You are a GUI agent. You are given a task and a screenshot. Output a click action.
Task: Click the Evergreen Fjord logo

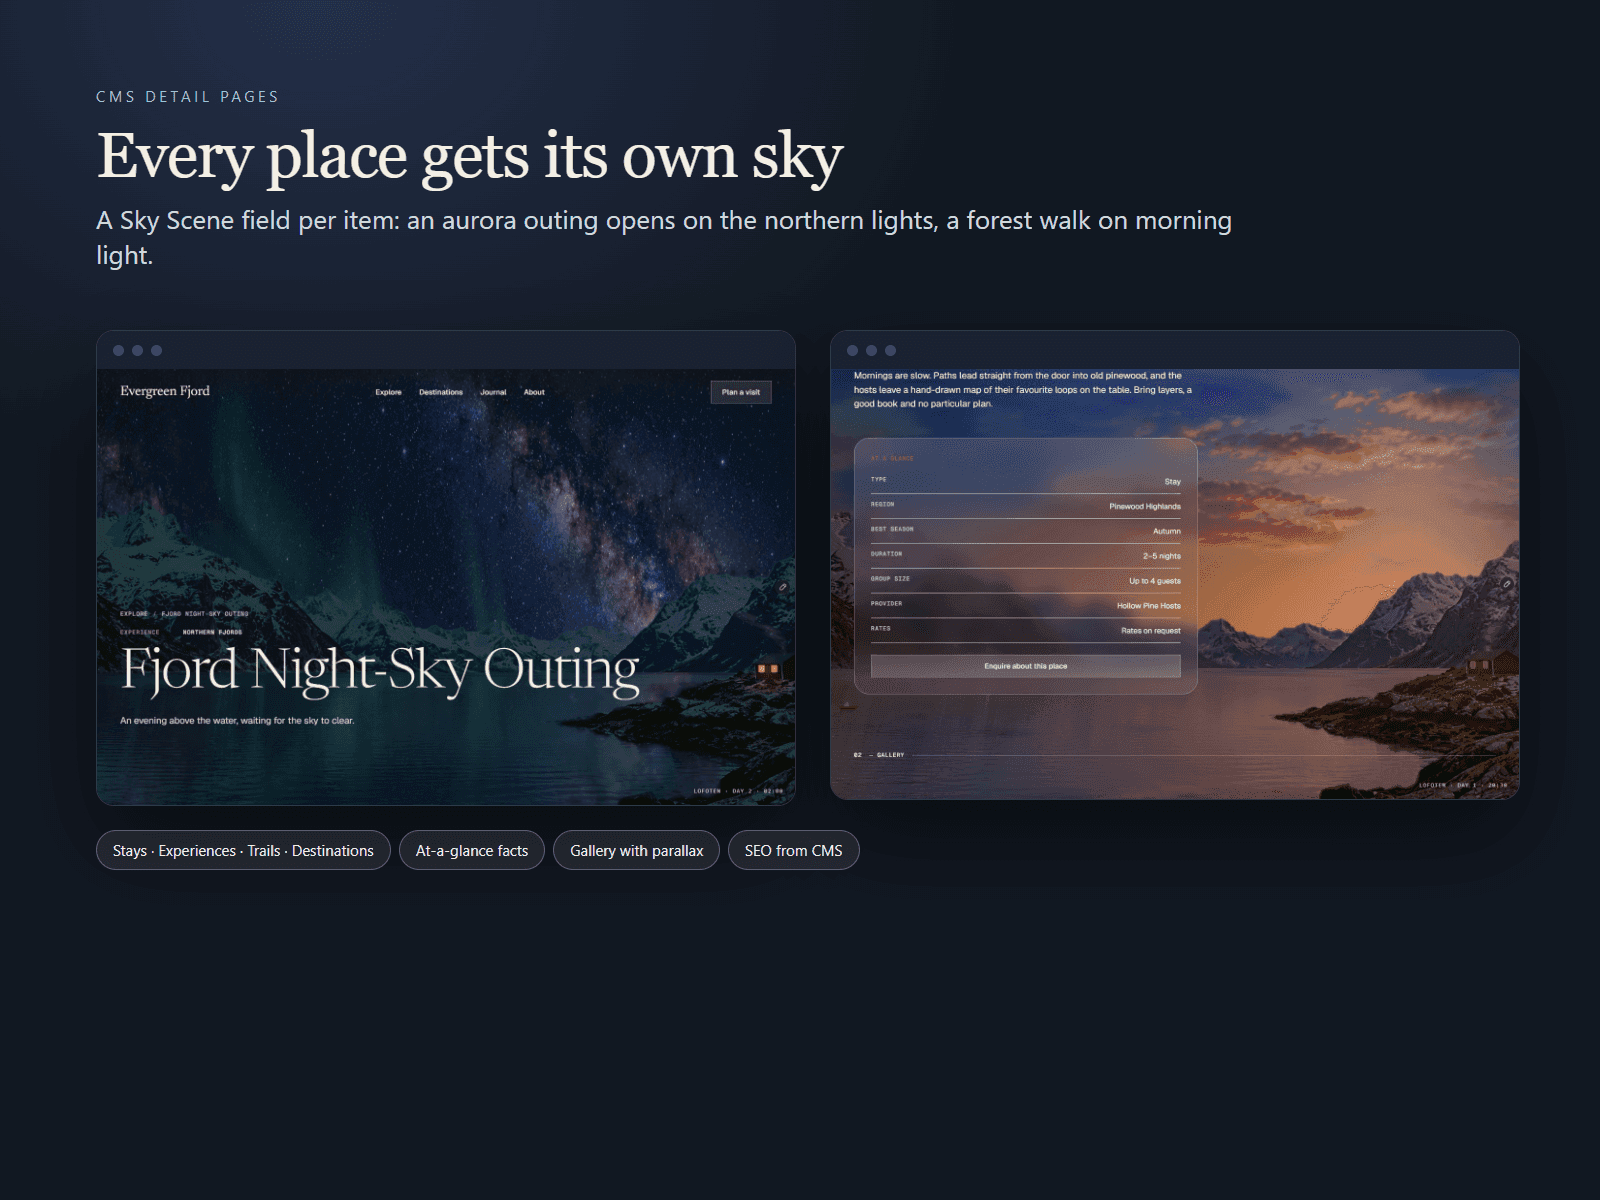tap(165, 391)
